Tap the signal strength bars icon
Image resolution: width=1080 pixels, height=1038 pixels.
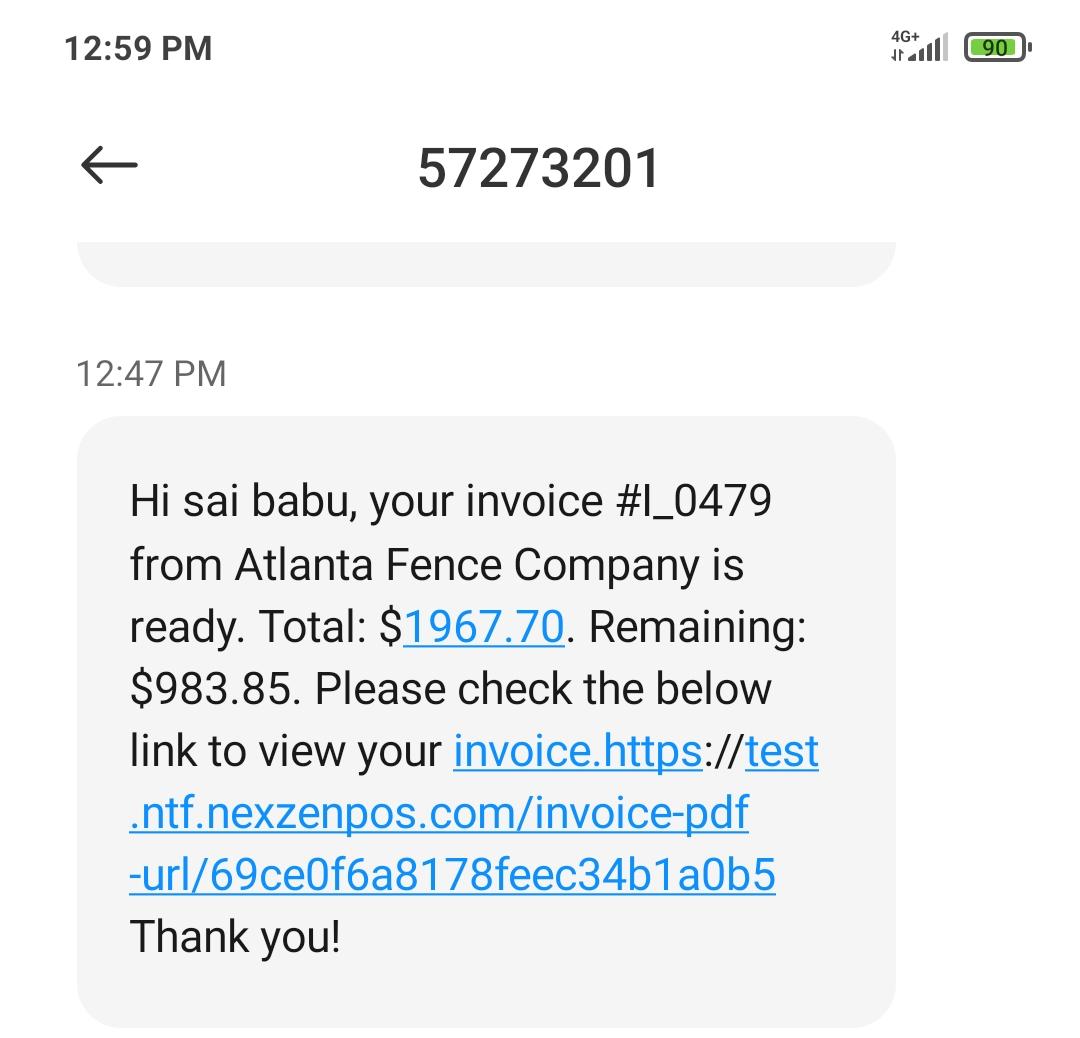[930, 48]
